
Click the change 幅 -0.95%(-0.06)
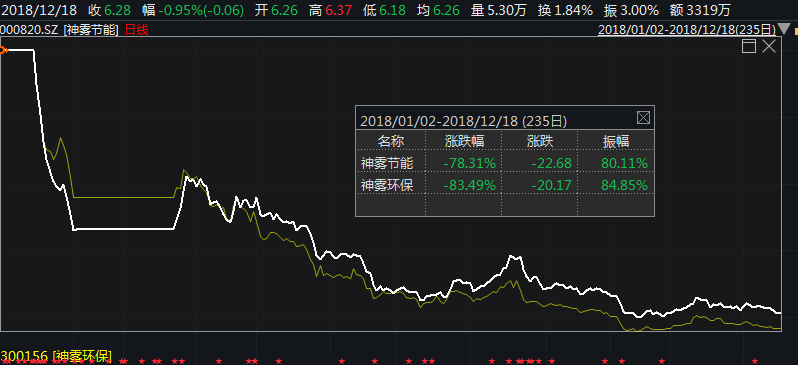pyautogui.click(x=193, y=10)
